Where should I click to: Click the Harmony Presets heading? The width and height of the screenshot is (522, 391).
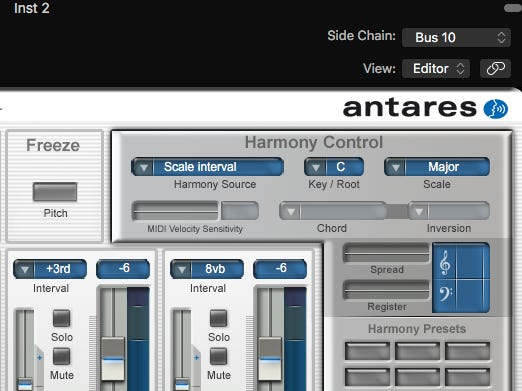coord(417,329)
